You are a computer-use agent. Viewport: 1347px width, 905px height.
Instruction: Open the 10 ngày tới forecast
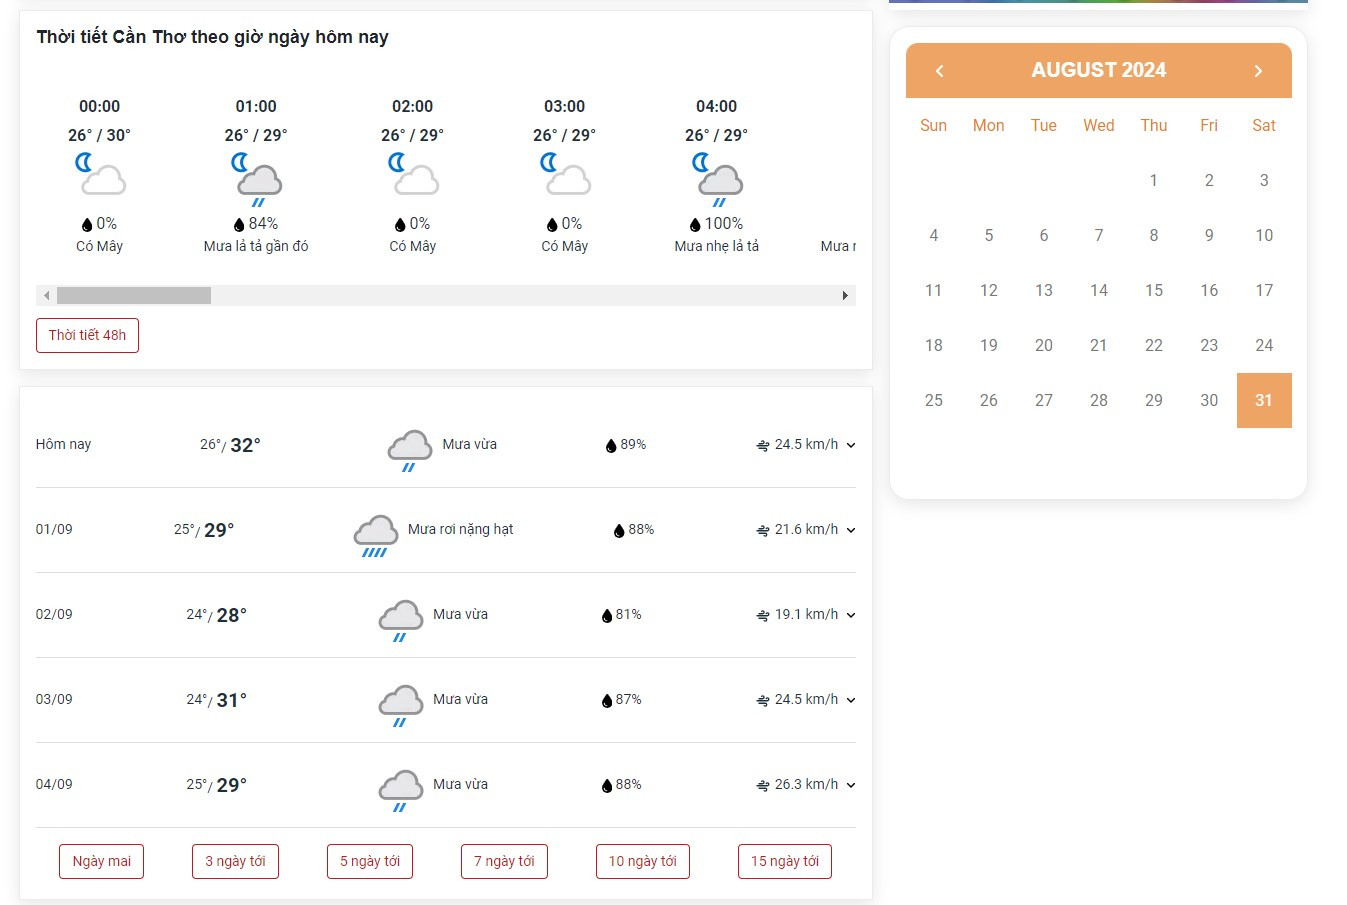tap(643, 861)
